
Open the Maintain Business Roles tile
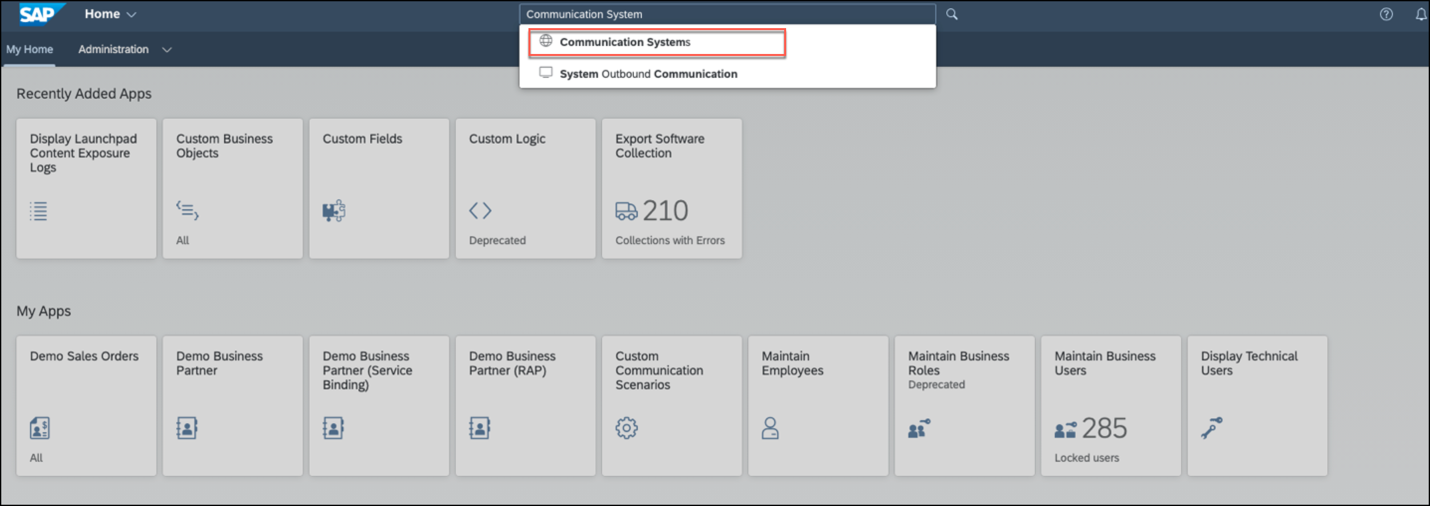[x=964, y=406]
